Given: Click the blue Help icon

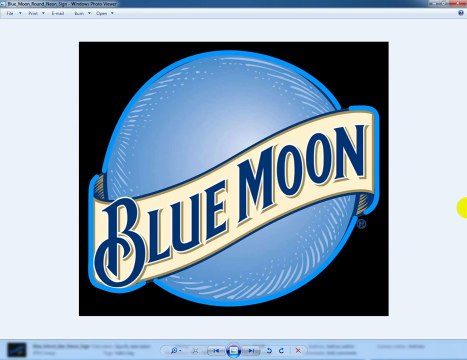Looking at the screenshot, I should [461, 13].
